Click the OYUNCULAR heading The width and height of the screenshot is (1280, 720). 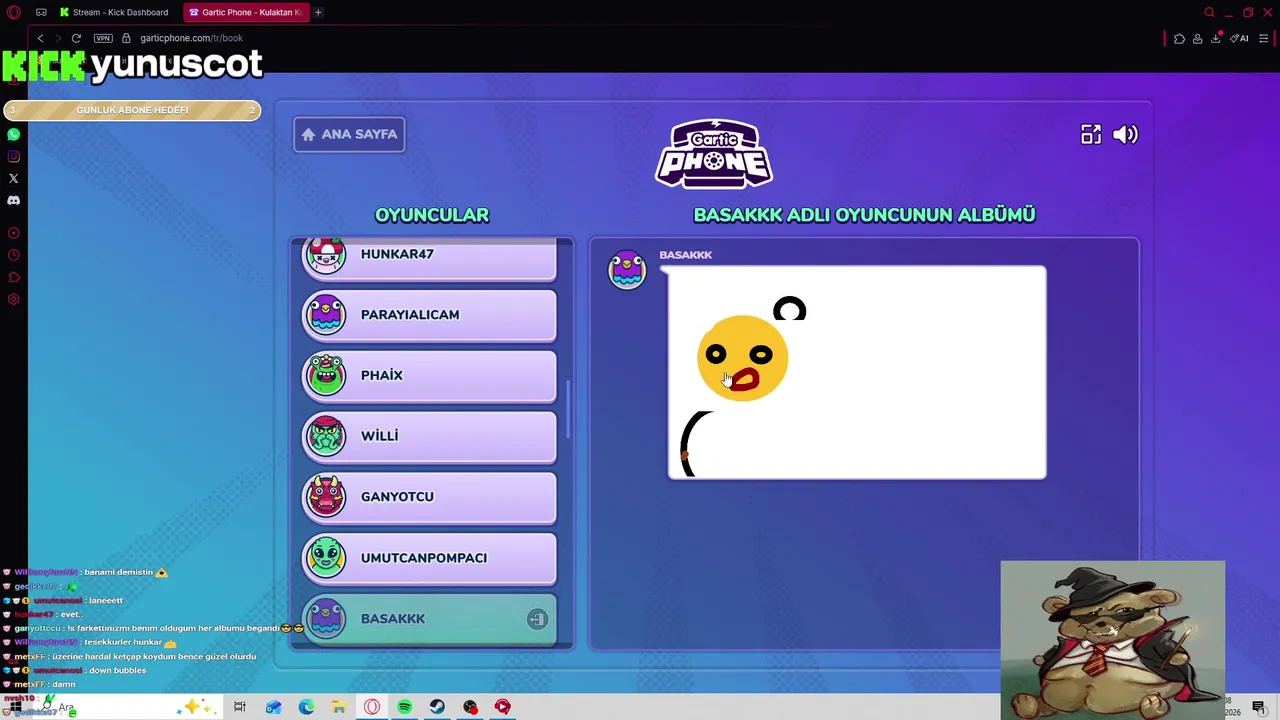point(432,214)
